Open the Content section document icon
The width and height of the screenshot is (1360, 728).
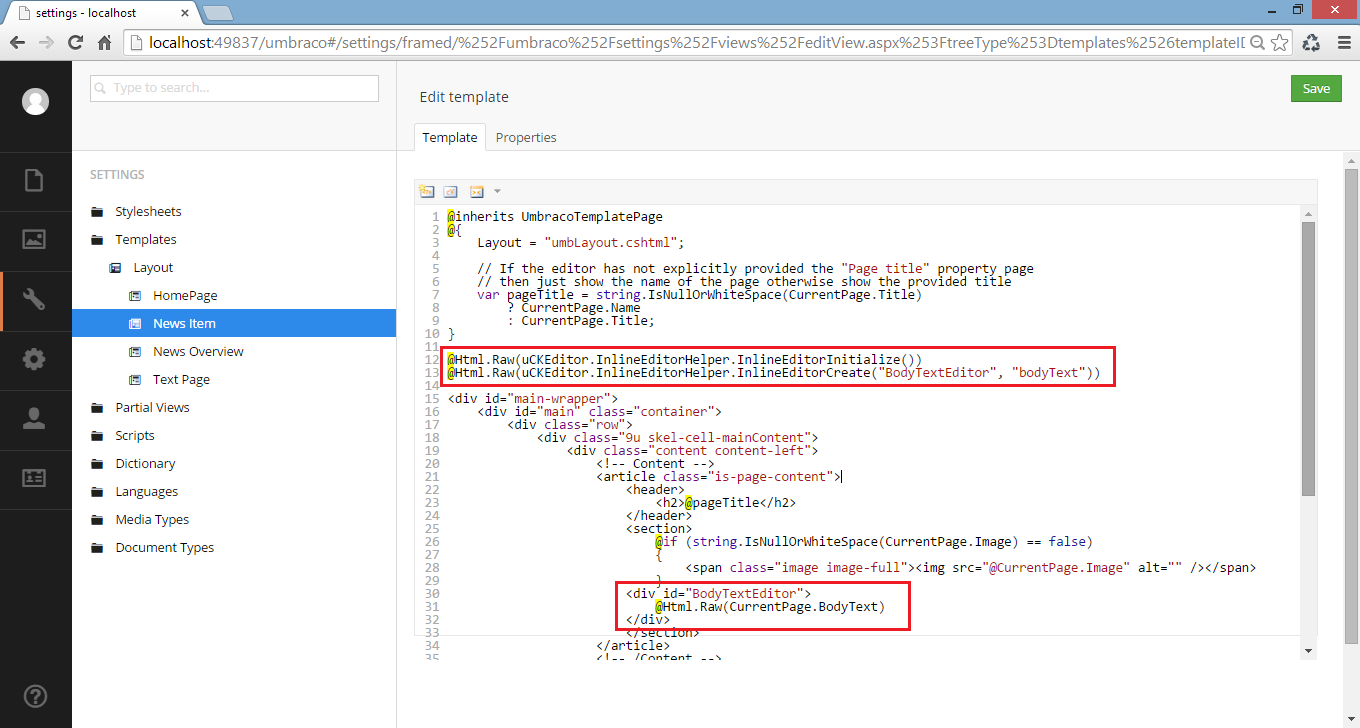click(35, 180)
